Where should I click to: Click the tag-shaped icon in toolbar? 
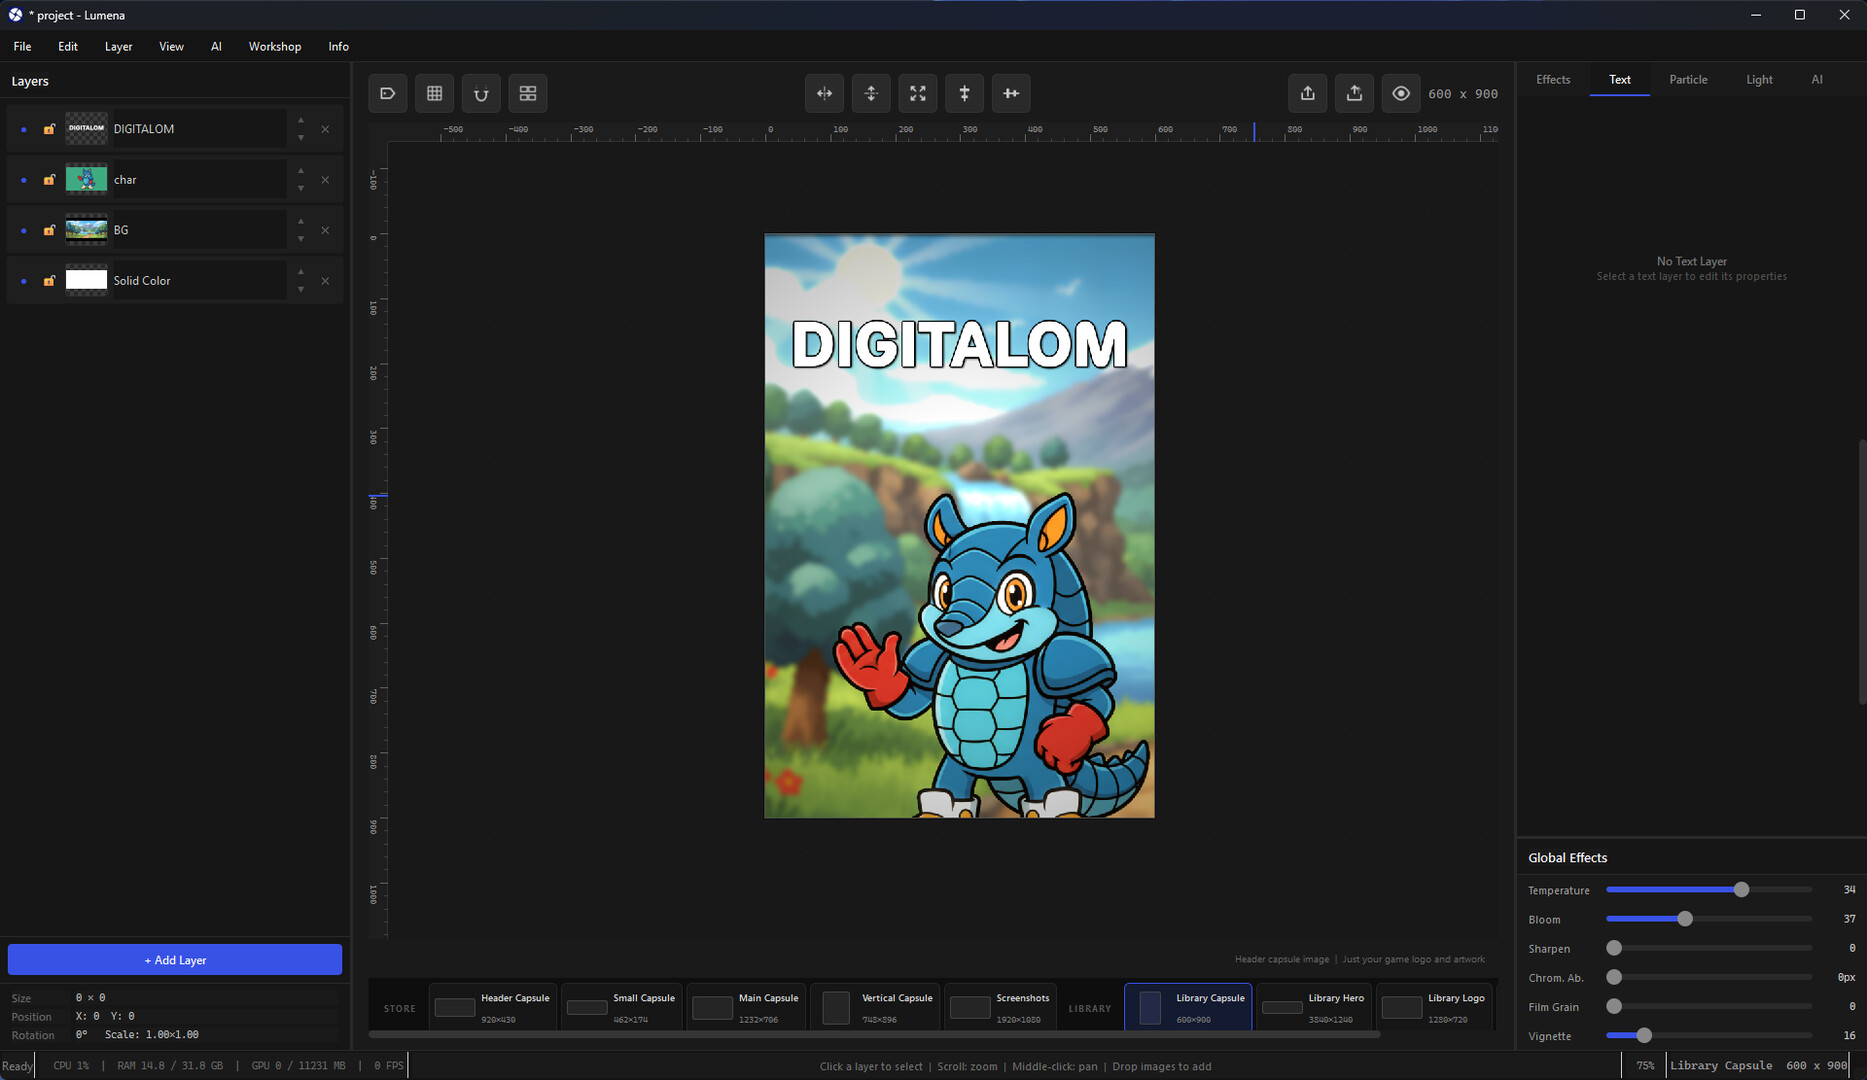388,93
